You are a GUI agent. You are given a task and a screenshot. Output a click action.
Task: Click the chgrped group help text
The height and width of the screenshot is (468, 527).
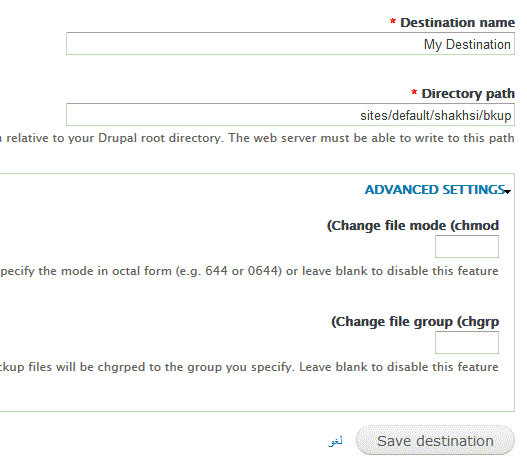(x=249, y=367)
